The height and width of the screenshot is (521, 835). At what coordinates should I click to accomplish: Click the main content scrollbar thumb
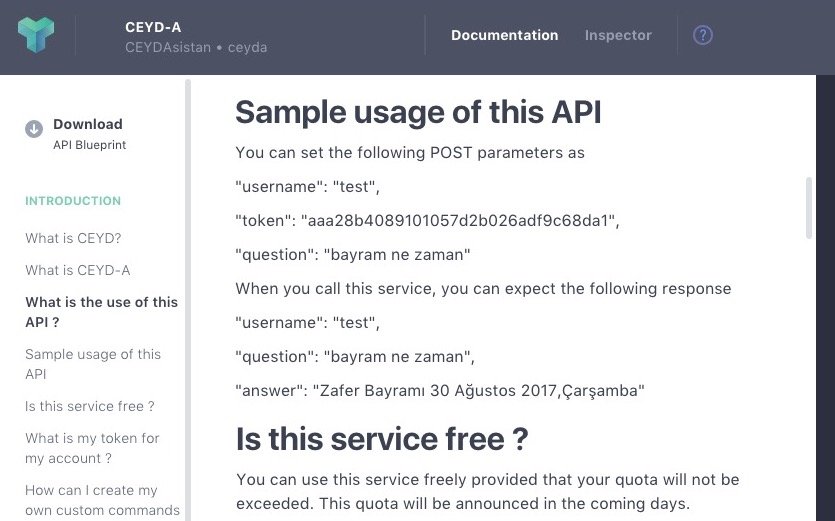tap(809, 208)
